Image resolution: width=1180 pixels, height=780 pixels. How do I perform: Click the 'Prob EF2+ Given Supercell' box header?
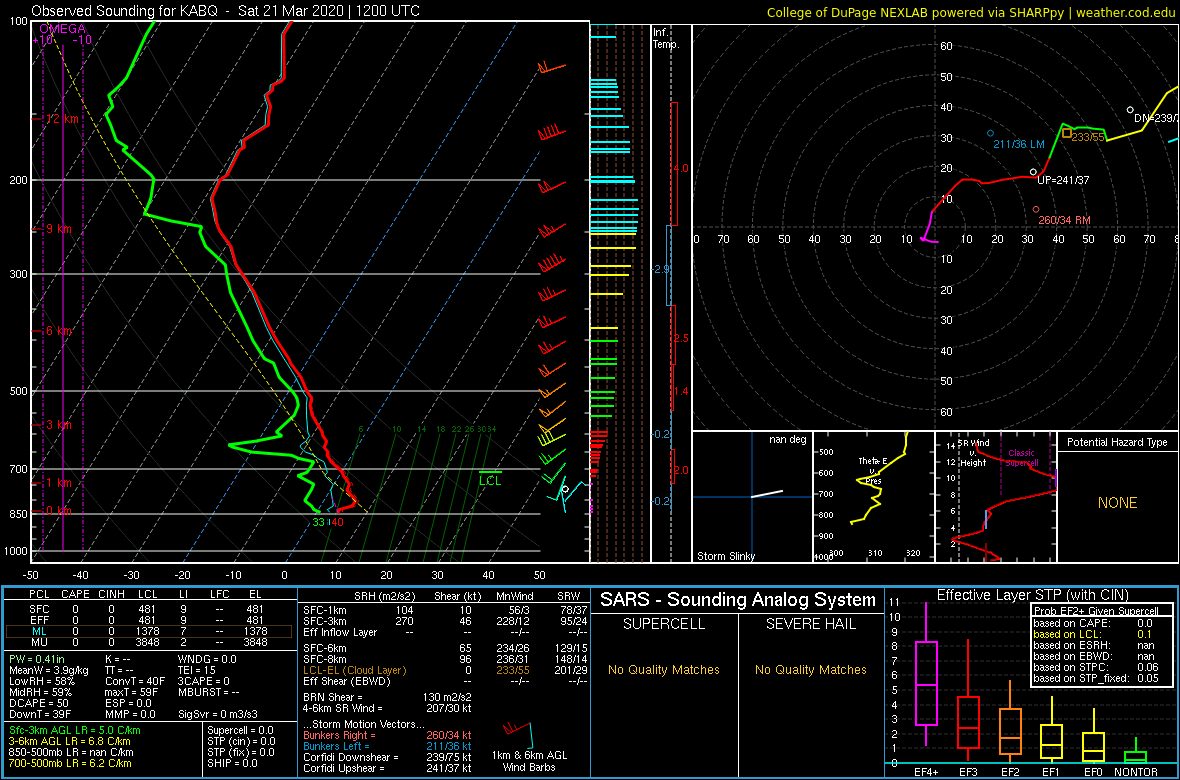1096,611
